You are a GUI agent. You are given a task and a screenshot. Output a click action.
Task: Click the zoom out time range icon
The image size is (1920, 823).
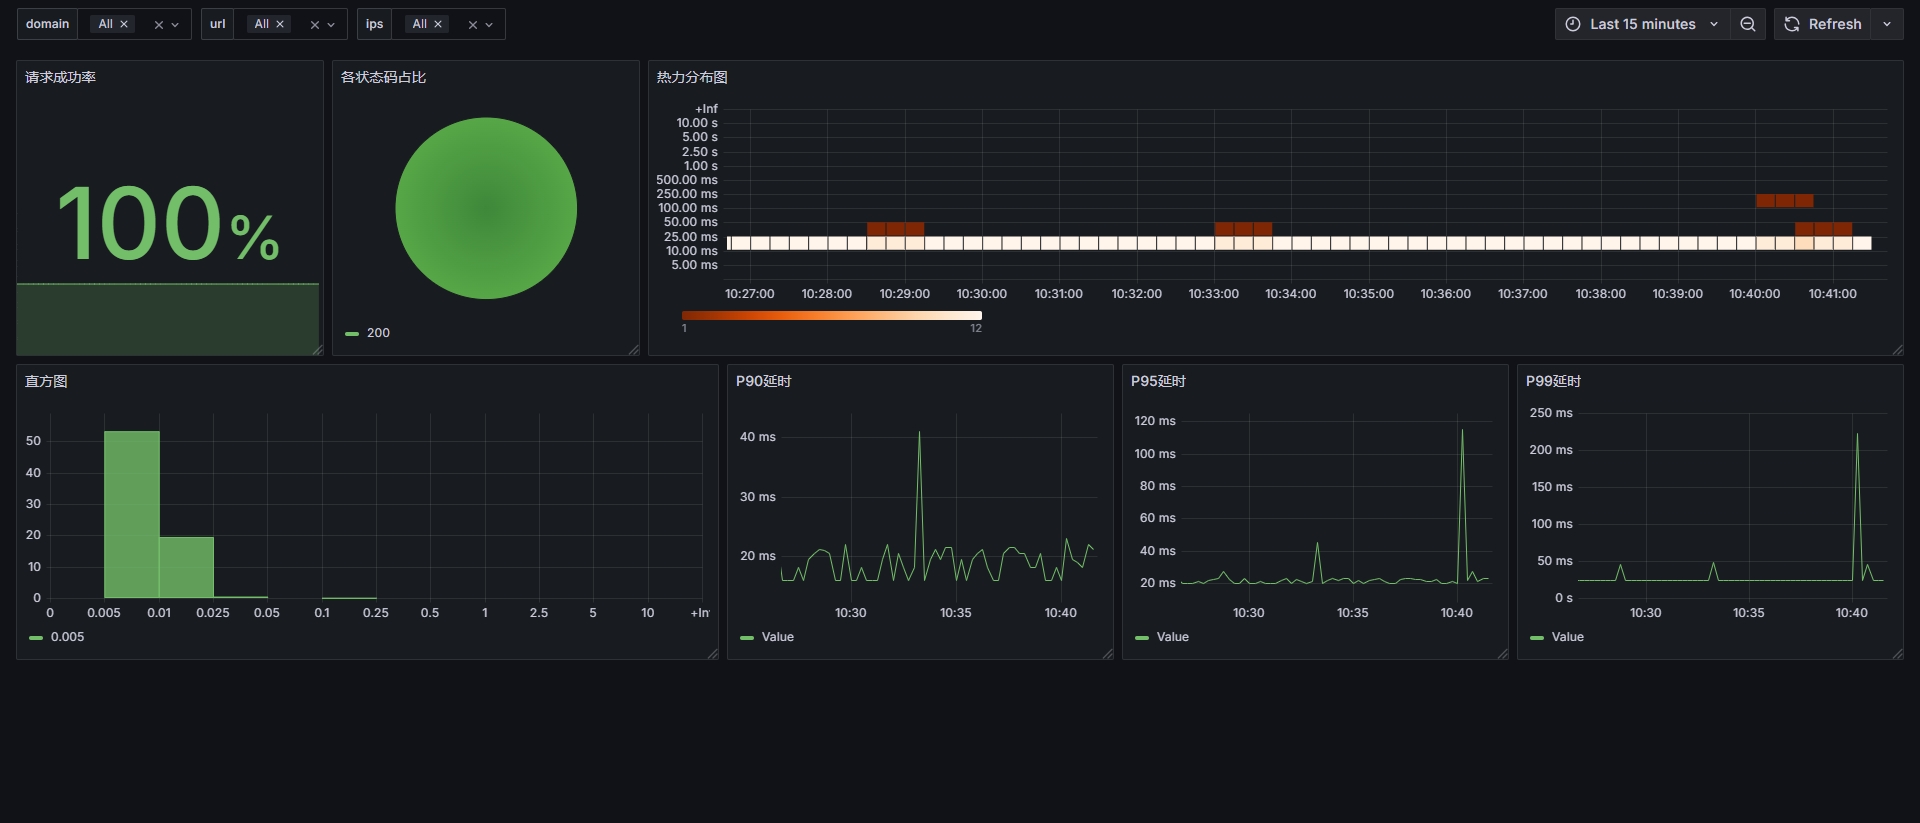tap(1747, 24)
